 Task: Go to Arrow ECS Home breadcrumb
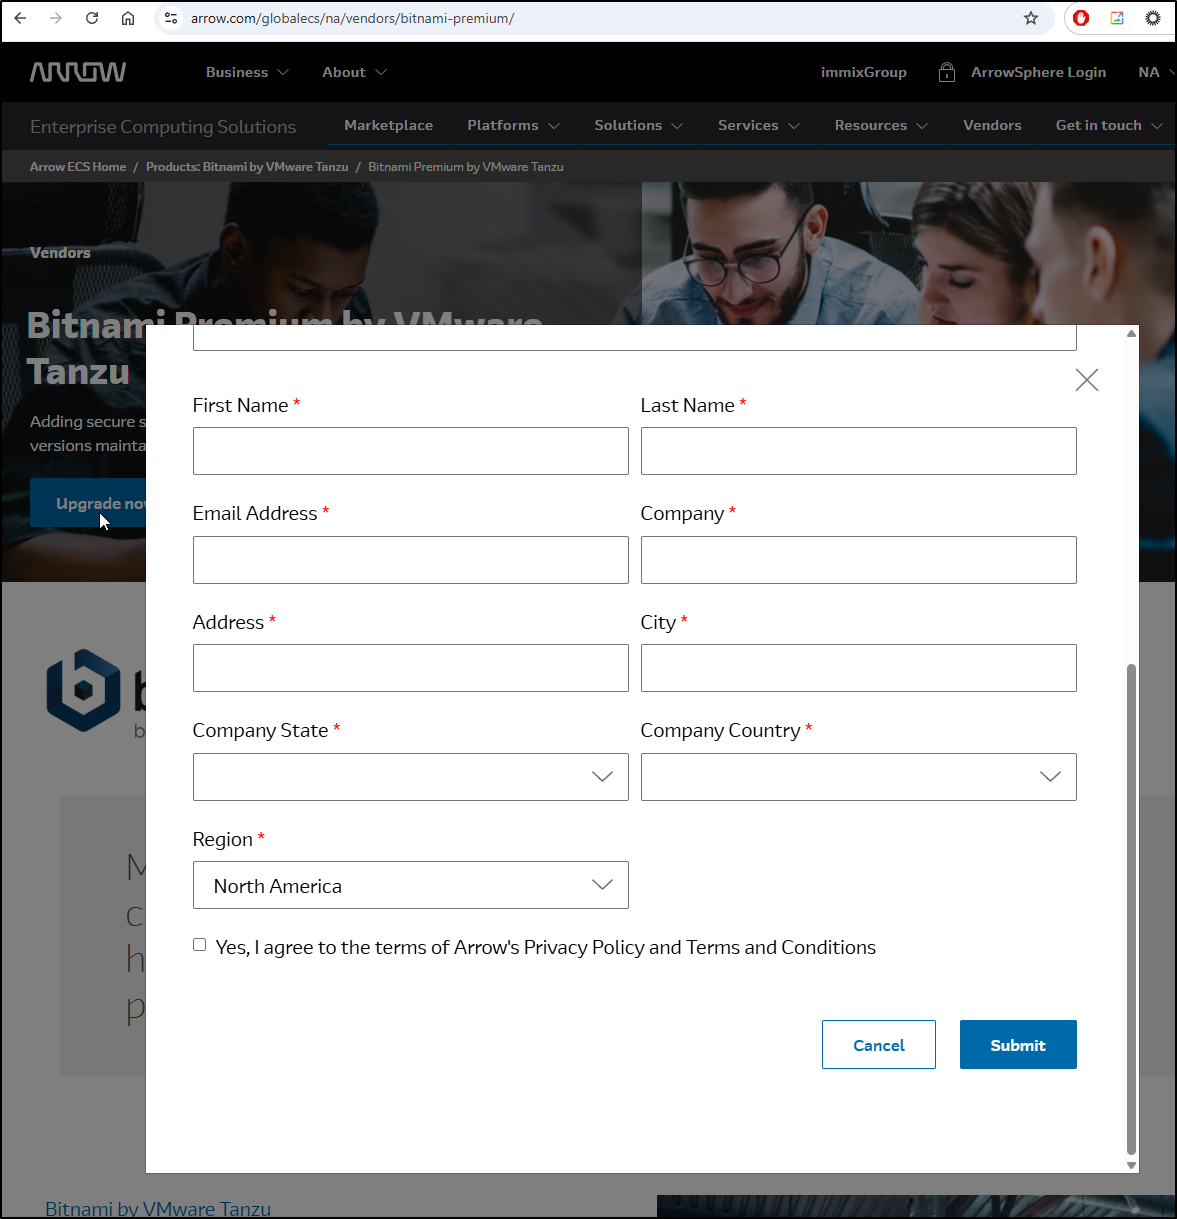[x=78, y=167]
